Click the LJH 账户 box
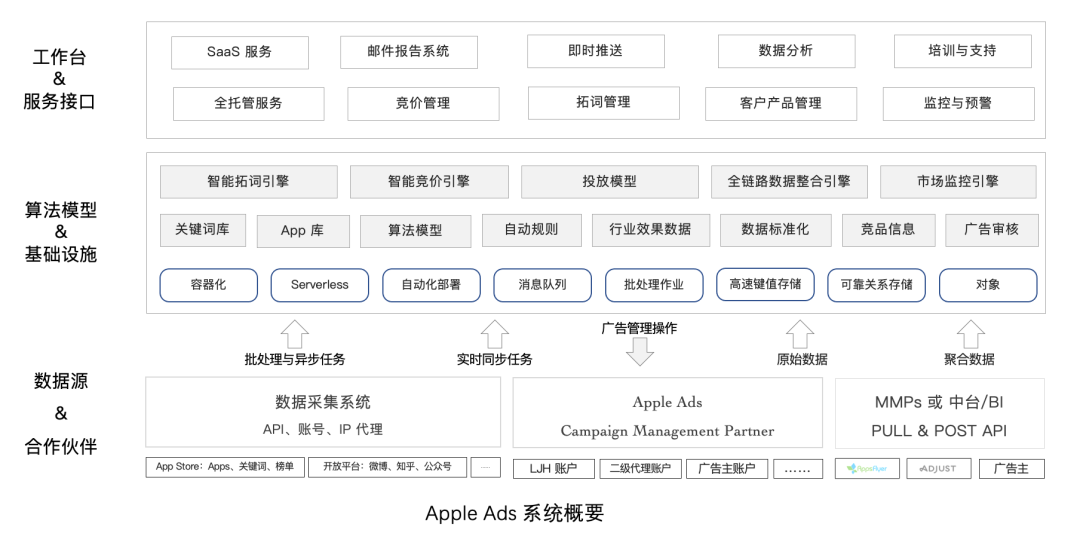The width and height of the screenshot is (1080, 539). (x=554, y=469)
